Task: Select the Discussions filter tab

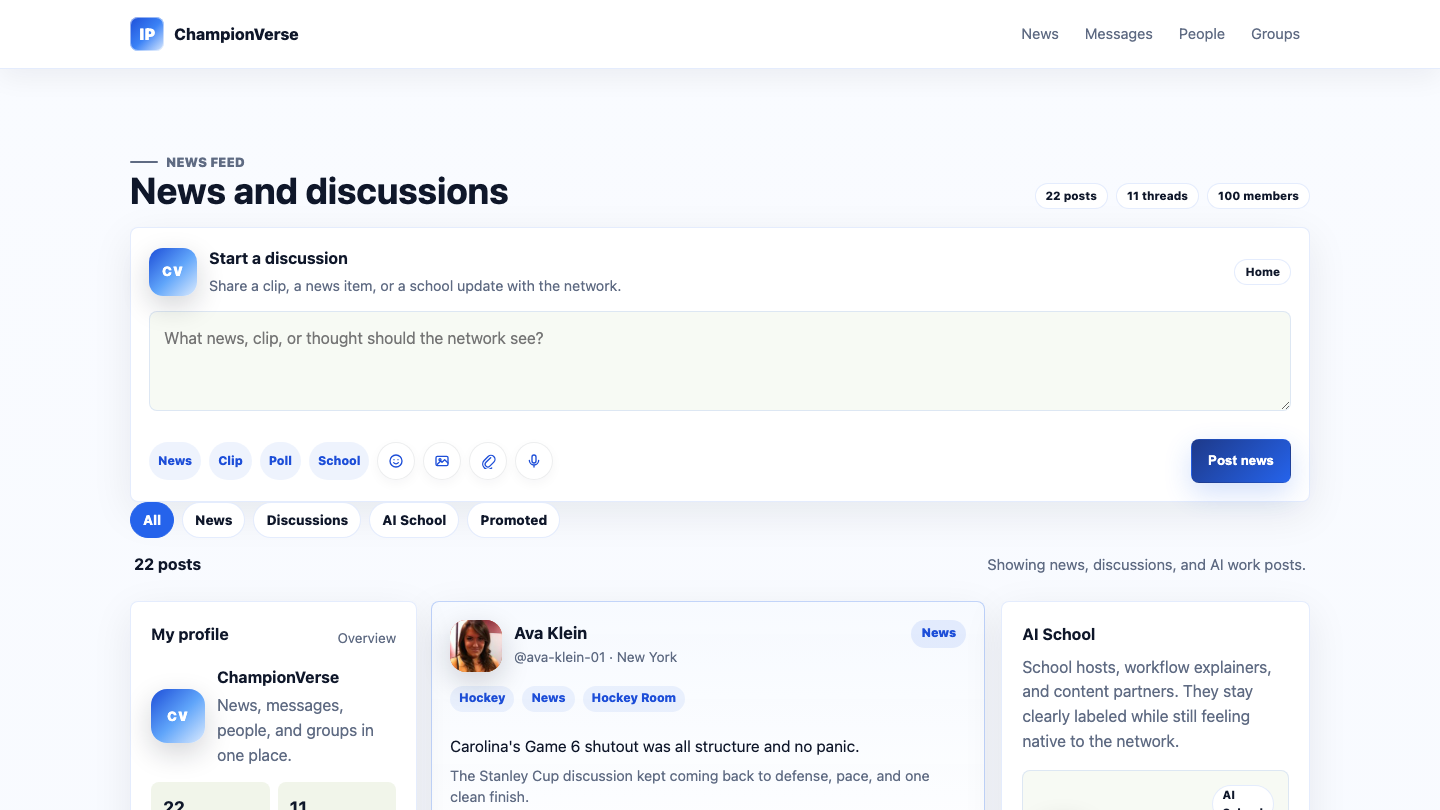Action: coord(307,520)
